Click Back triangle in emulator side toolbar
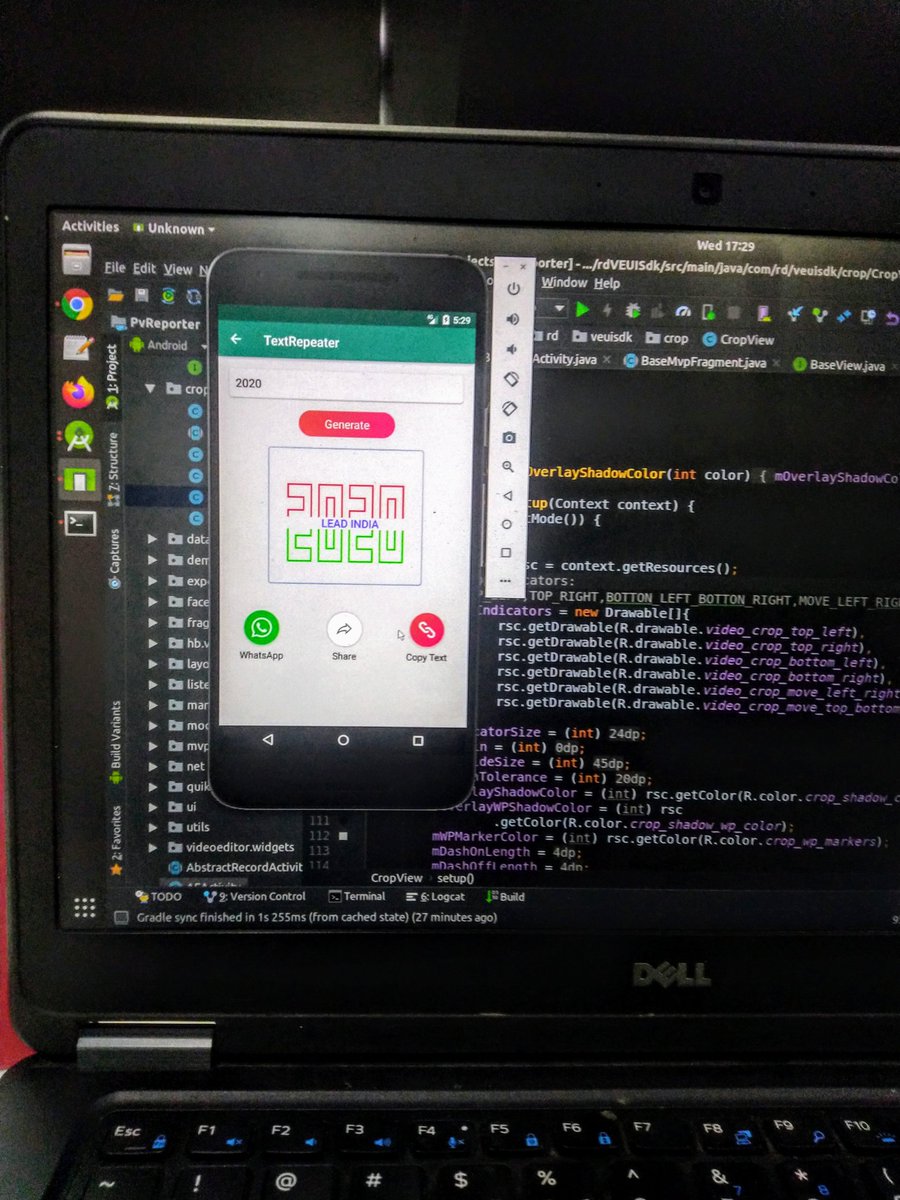The height and width of the screenshot is (1200, 900). (x=507, y=495)
